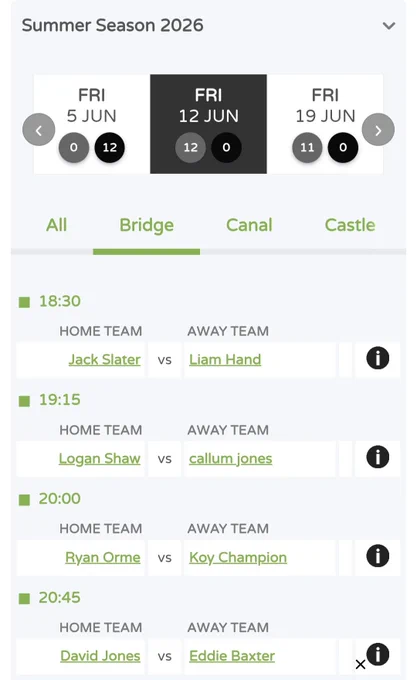Open callum jones player link
Screen dimensions: 417x680
tap(231, 458)
